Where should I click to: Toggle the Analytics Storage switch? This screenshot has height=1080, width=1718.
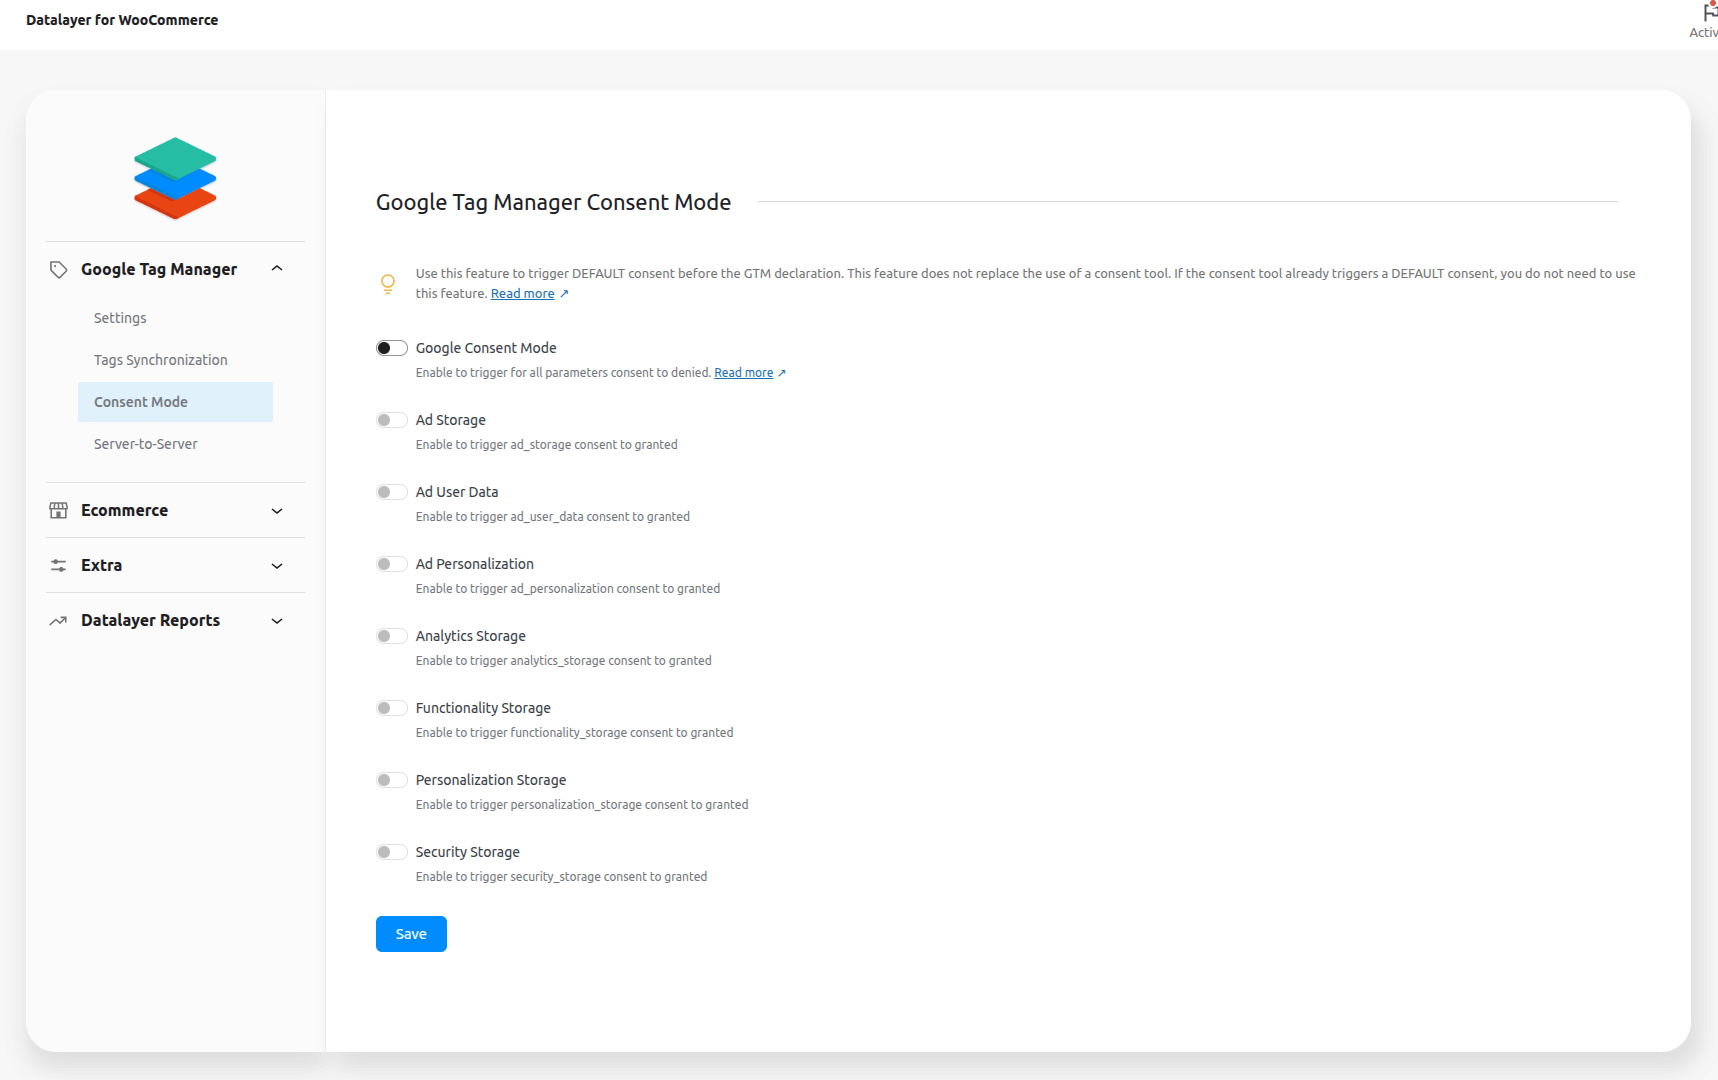pyautogui.click(x=391, y=636)
